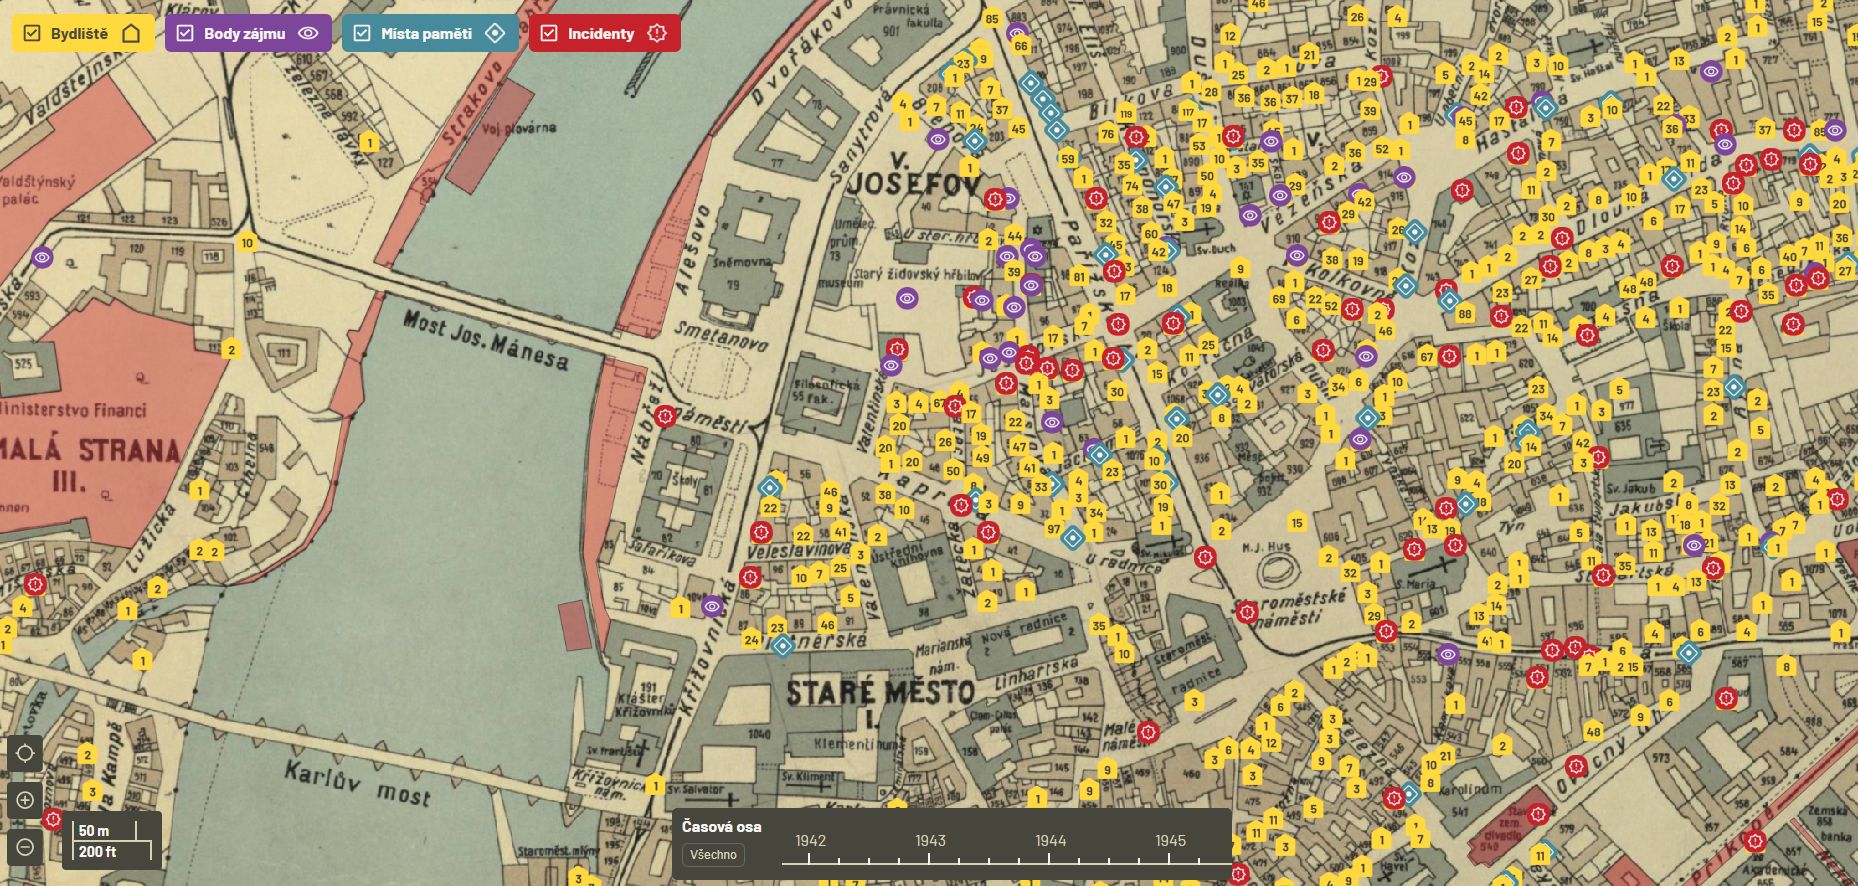Jump to 1944 on the timeline
The height and width of the screenshot is (886, 1858).
click(x=1050, y=841)
